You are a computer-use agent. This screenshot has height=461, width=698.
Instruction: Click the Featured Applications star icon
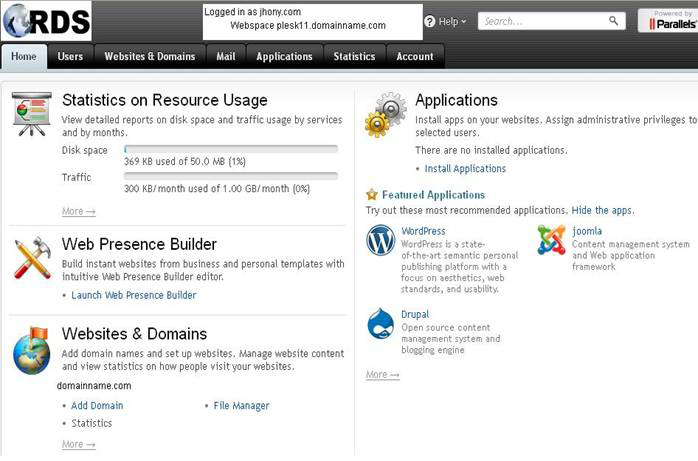pyautogui.click(x=372, y=194)
